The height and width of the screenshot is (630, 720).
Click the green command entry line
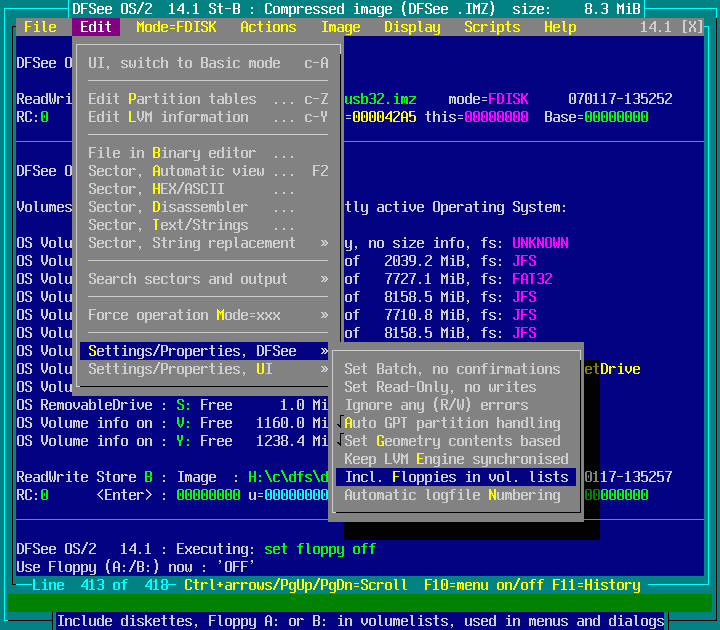360,602
